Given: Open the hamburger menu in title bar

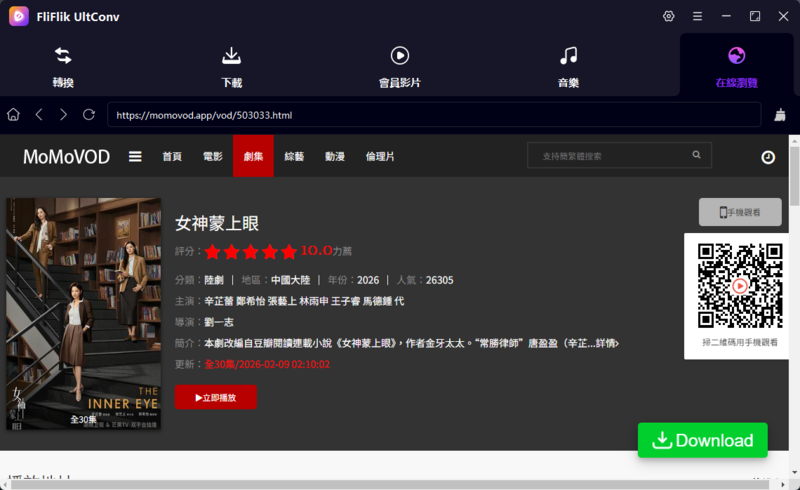Looking at the screenshot, I should pos(697,16).
